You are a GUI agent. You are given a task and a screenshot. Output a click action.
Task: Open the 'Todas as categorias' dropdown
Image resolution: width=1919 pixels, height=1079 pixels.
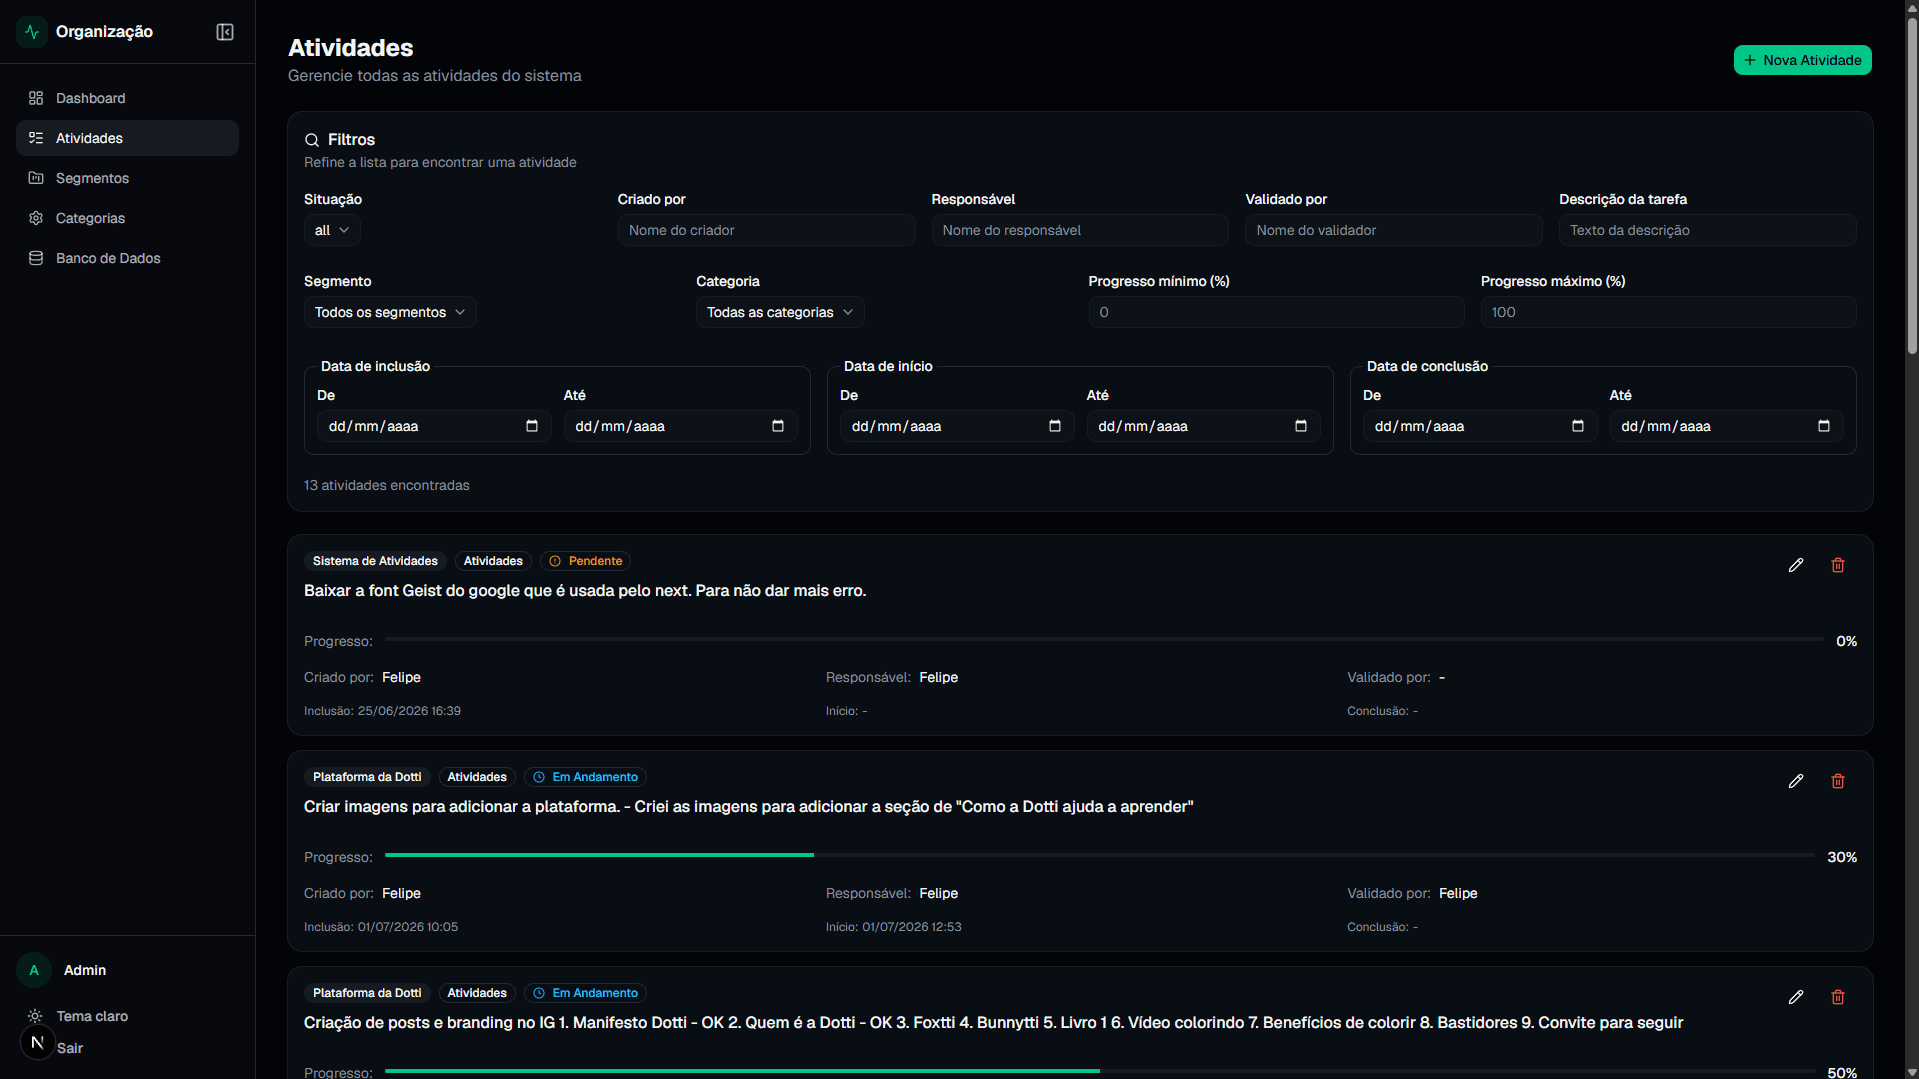click(x=780, y=312)
